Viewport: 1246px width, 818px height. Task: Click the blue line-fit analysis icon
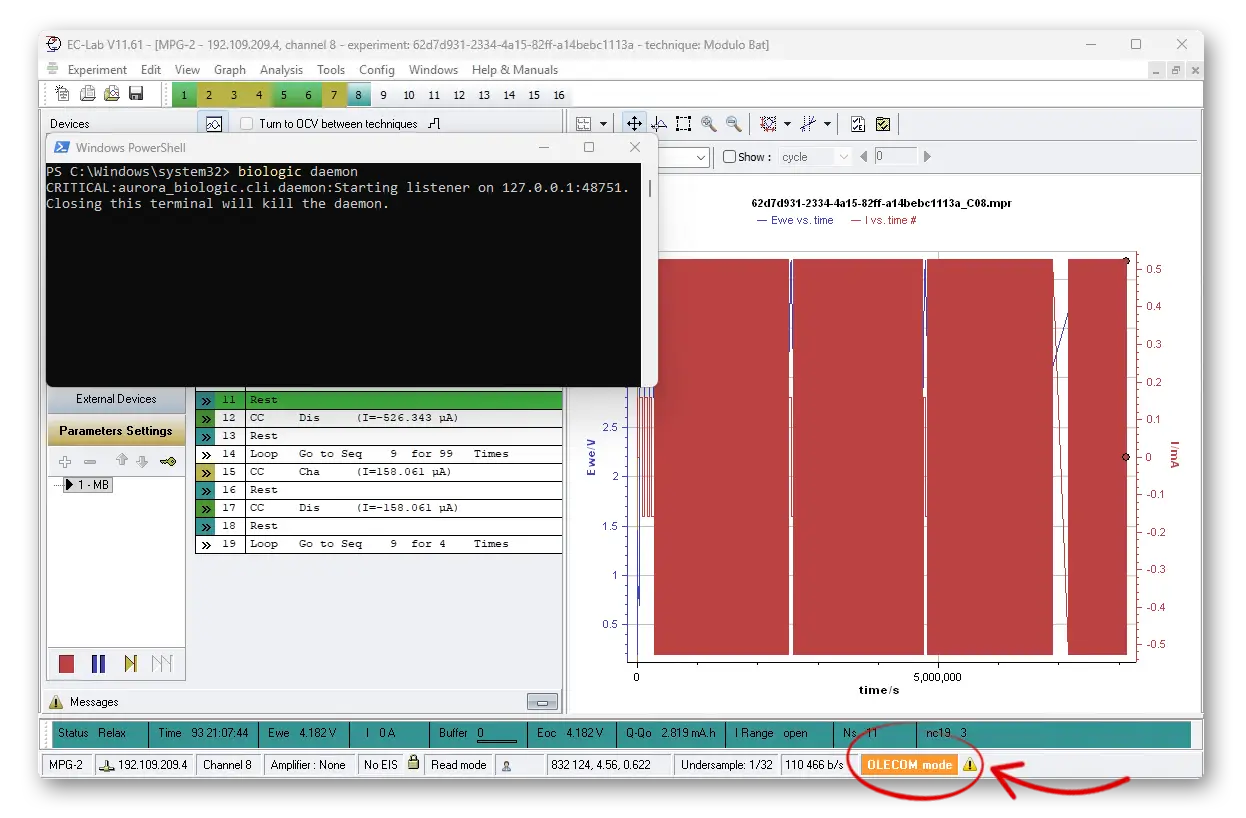(809, 124)
